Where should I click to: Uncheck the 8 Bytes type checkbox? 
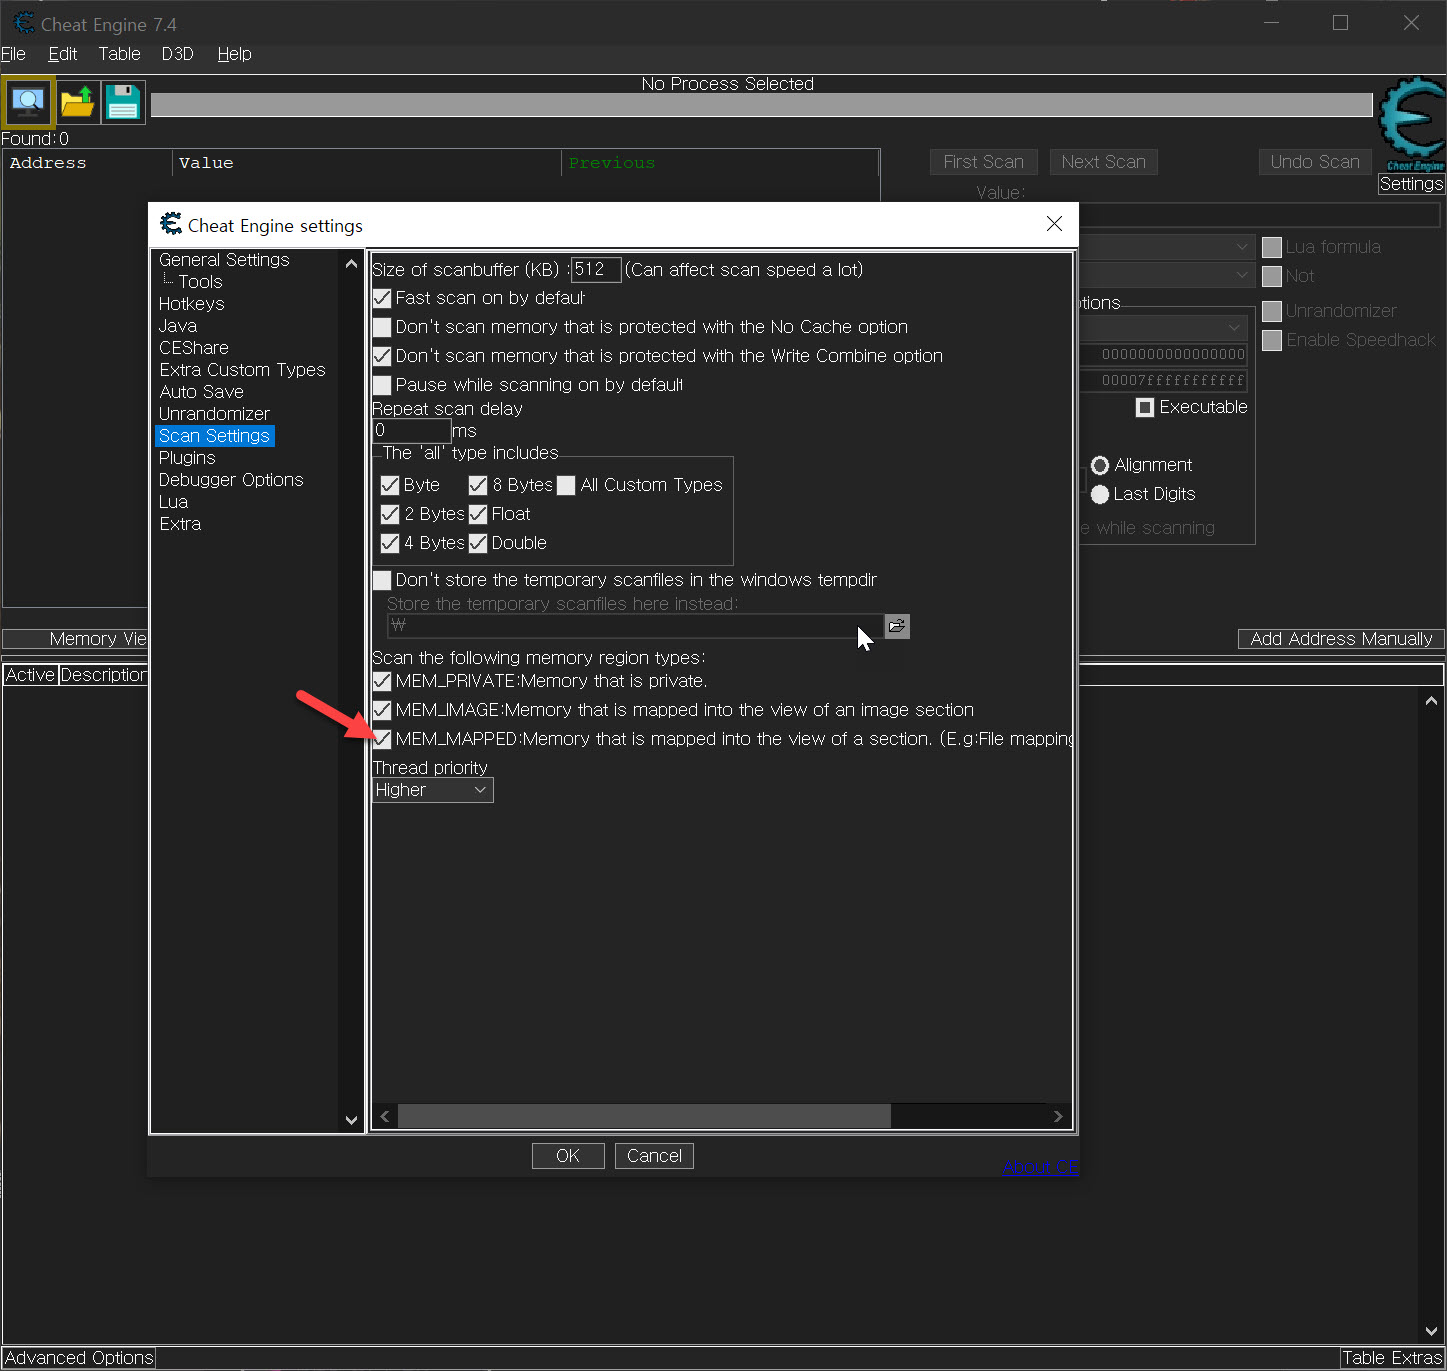point(478,485)
